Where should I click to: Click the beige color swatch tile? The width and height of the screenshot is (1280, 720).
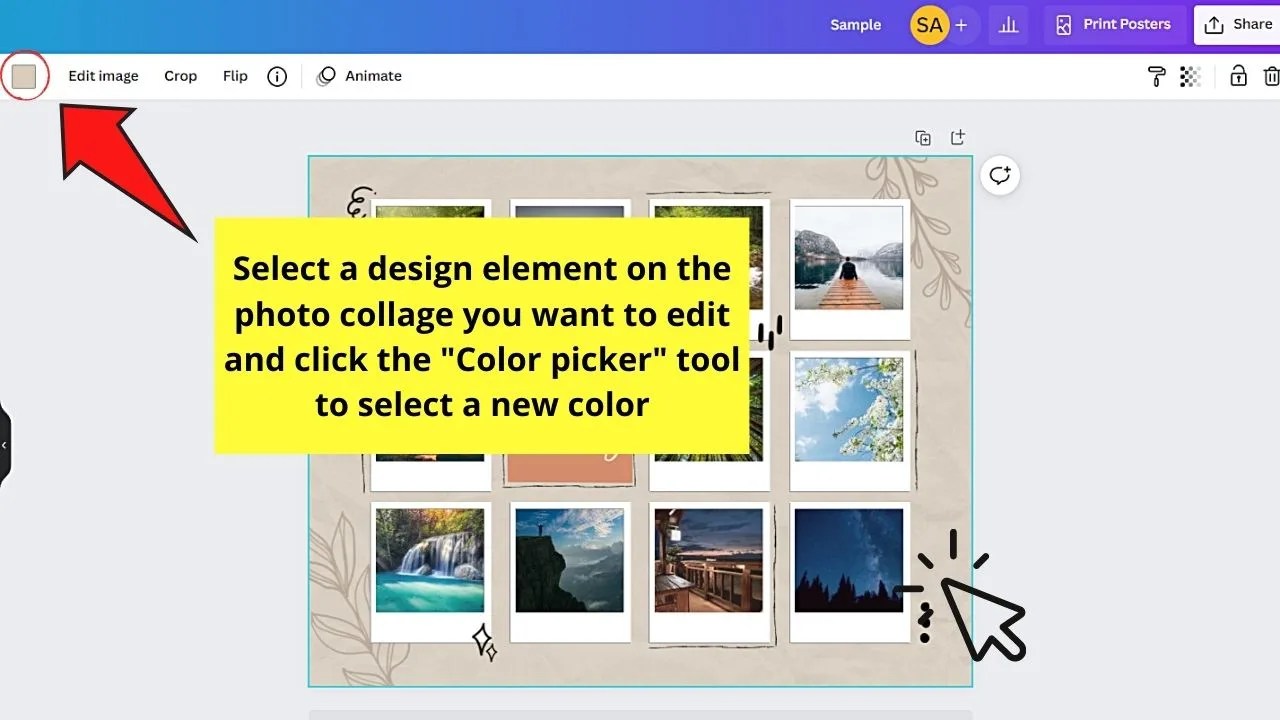pyautogui.click(x=24, y=75)
